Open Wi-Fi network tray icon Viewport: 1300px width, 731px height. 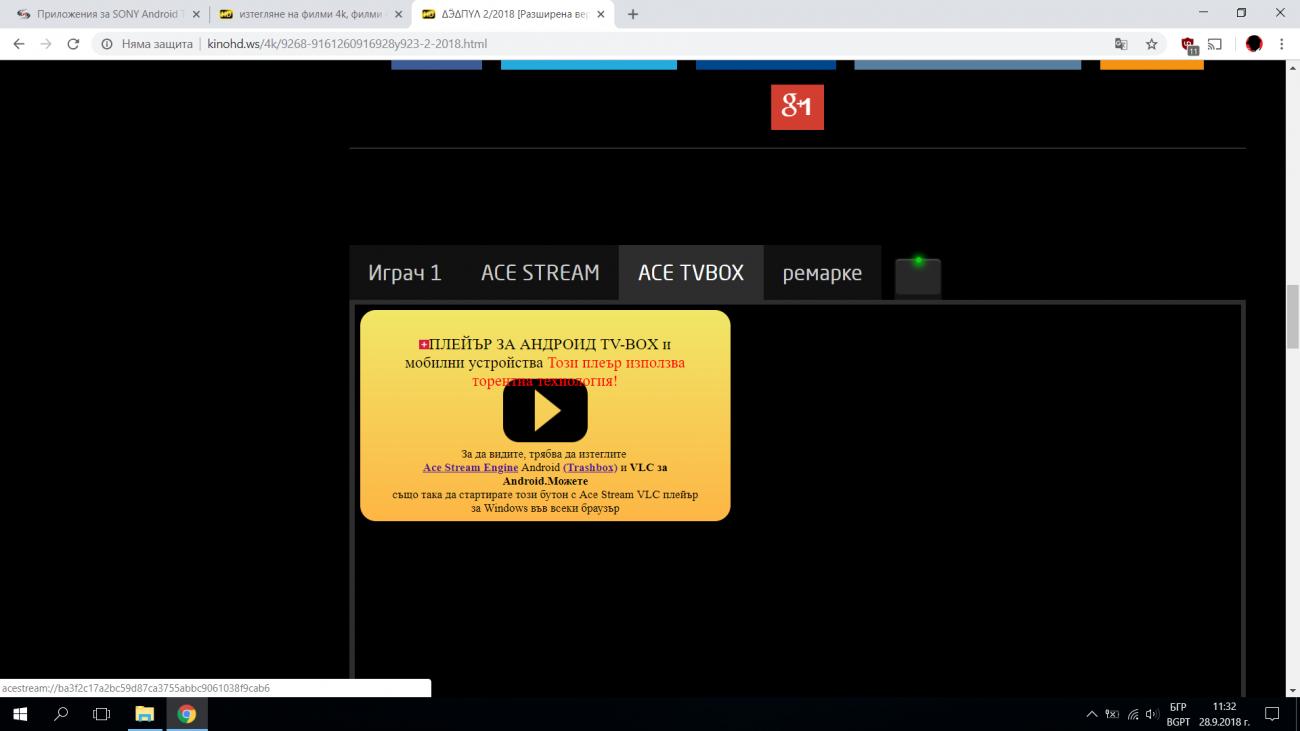coord(1133,714)
